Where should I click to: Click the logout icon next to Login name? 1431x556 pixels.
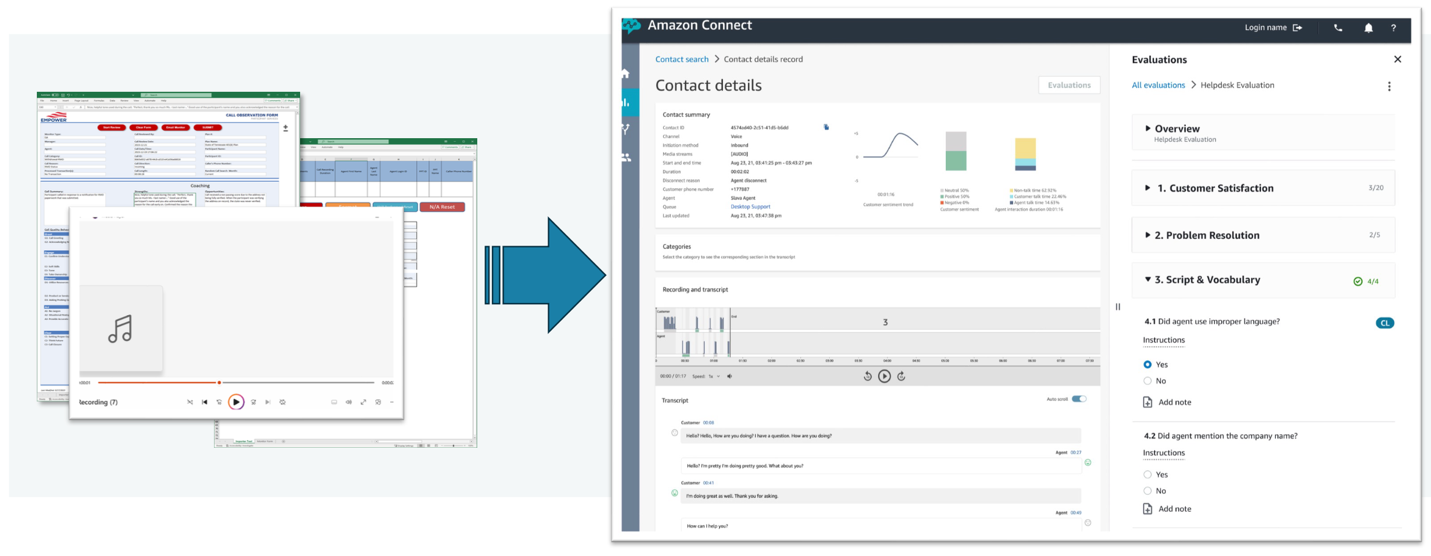[1298, 28]
